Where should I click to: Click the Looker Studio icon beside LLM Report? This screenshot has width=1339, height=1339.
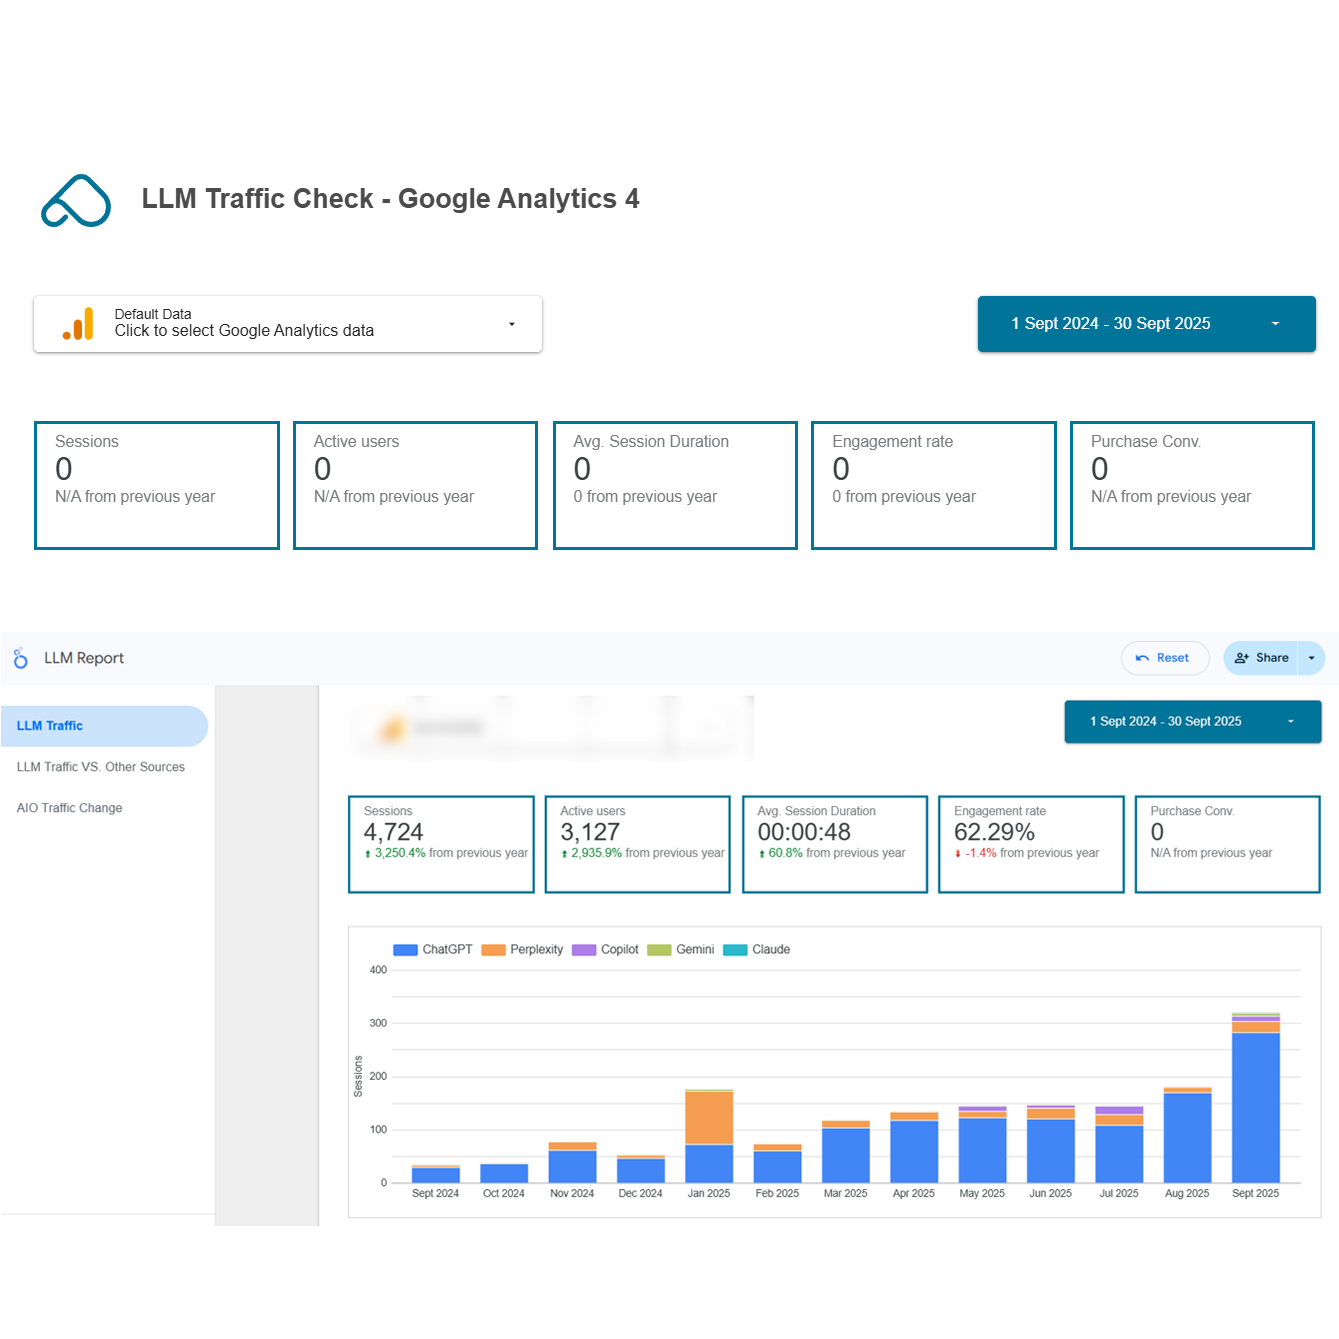20,658
